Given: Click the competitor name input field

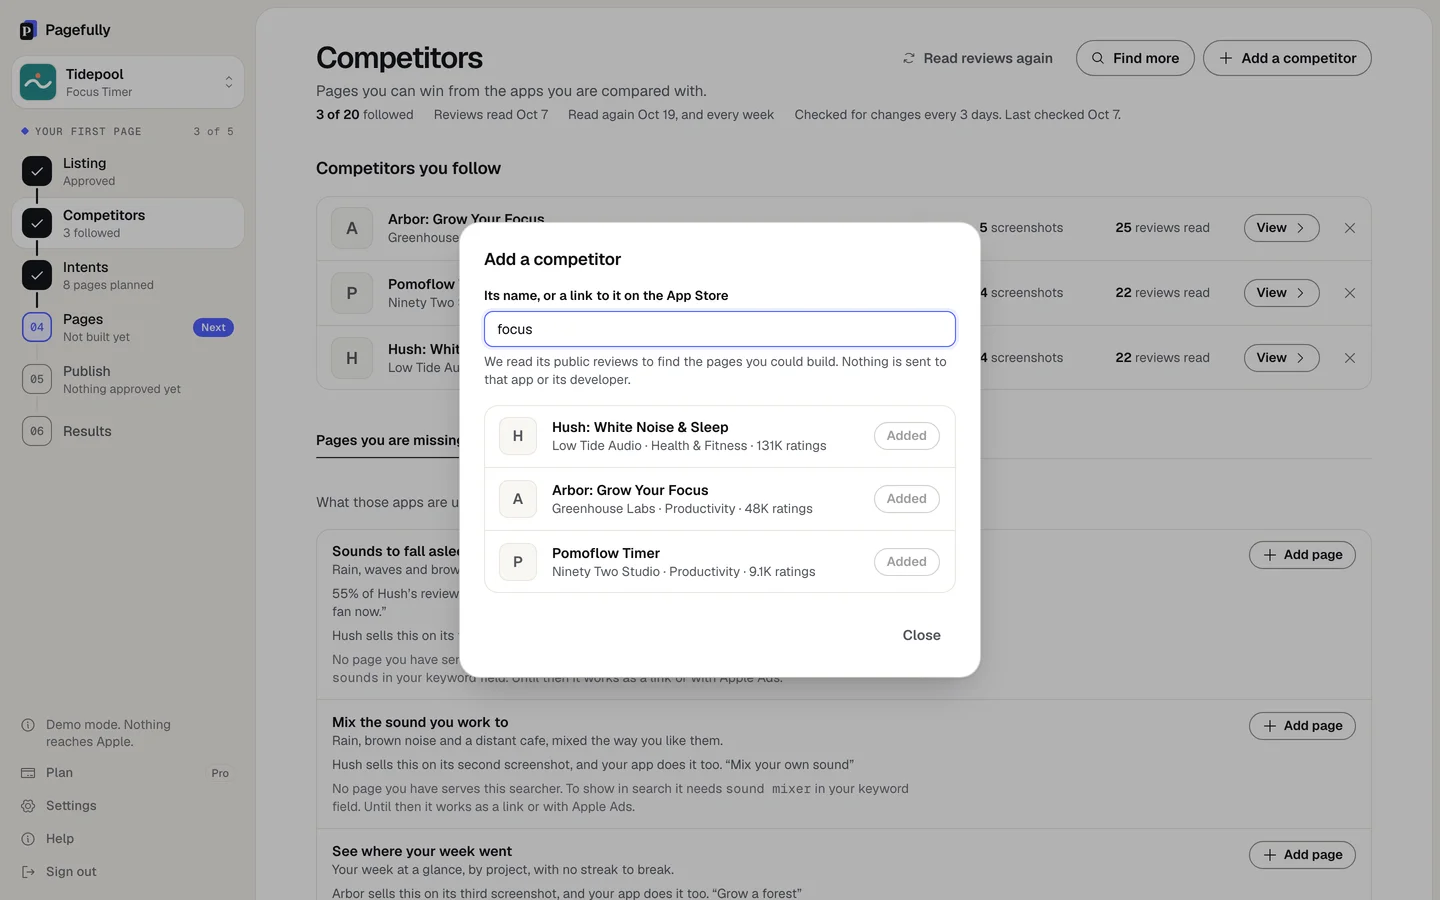Looking at the screenshot, I should point(720,329).
